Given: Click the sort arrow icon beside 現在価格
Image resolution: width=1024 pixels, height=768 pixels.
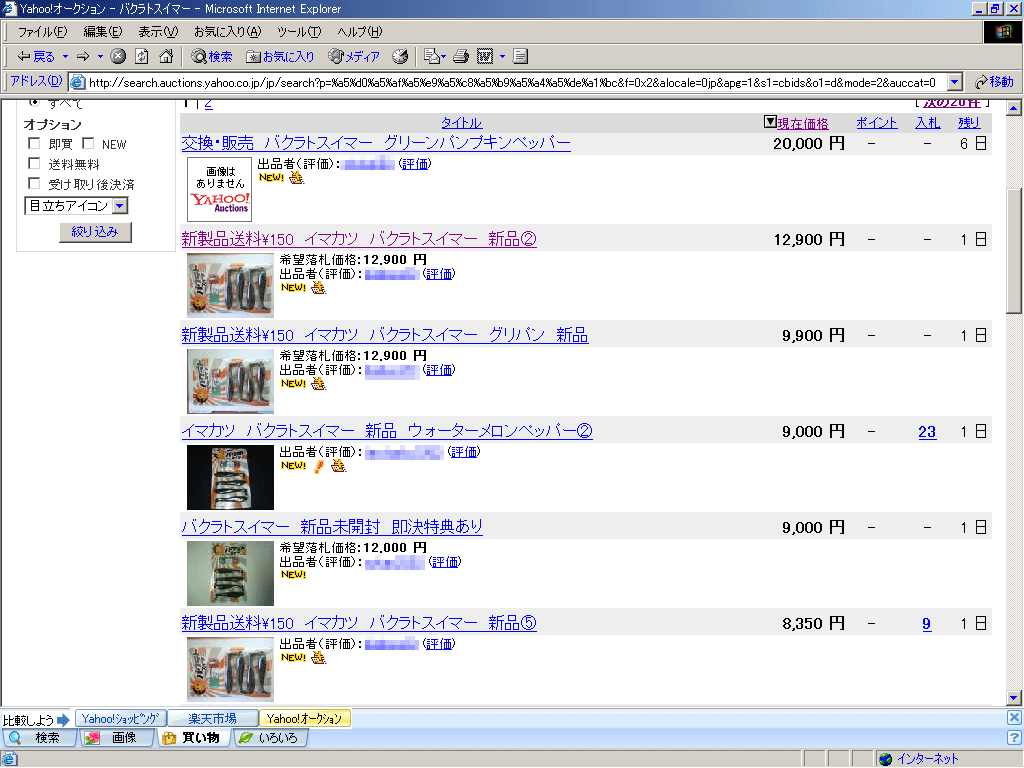Looking at the screenshot, I should (x=770, y=121).
